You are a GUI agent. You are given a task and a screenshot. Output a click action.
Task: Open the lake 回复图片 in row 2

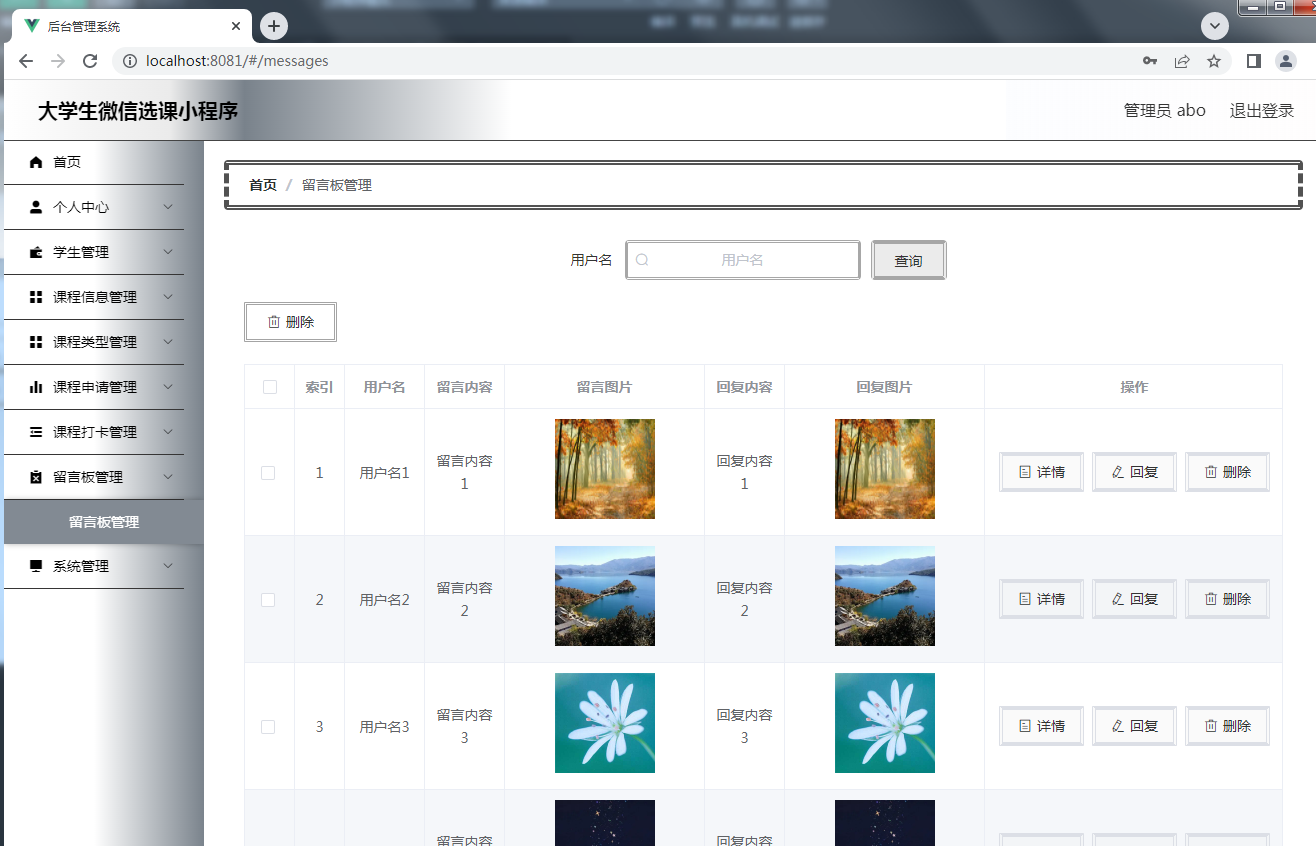point(885,596)
